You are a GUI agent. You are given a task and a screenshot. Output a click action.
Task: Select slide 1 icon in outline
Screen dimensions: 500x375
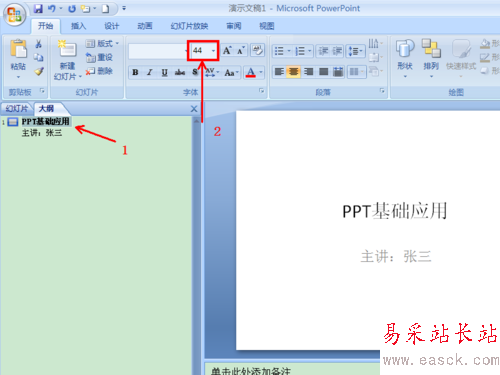(13, 122)
